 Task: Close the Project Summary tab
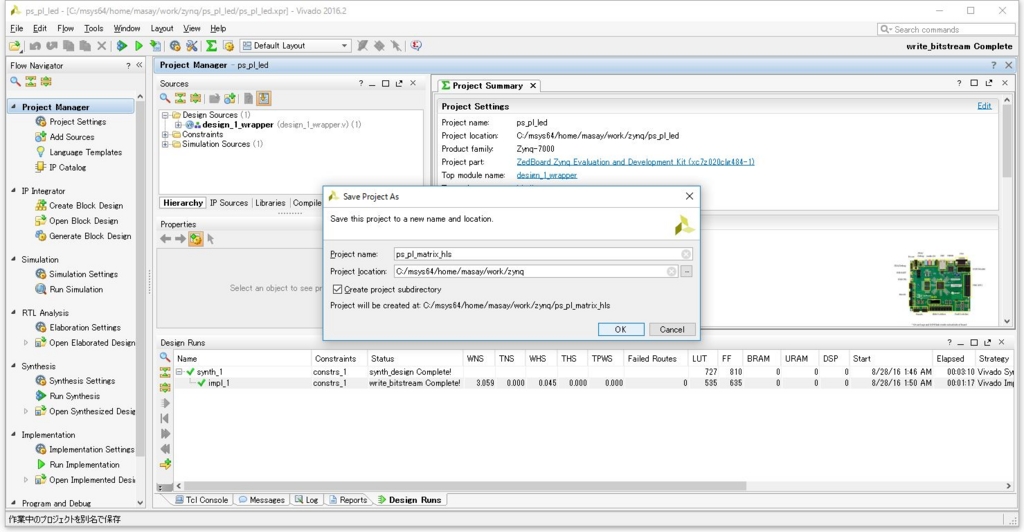533,86
